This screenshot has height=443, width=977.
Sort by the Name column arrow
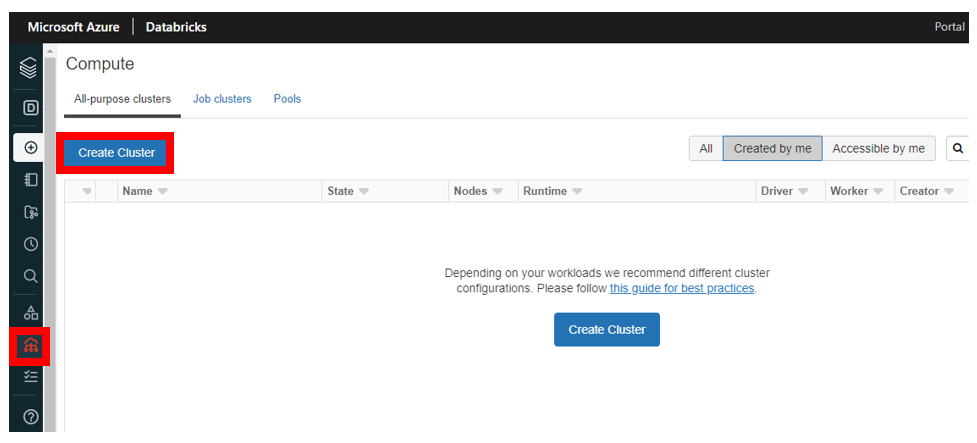(x=163, y=192)
